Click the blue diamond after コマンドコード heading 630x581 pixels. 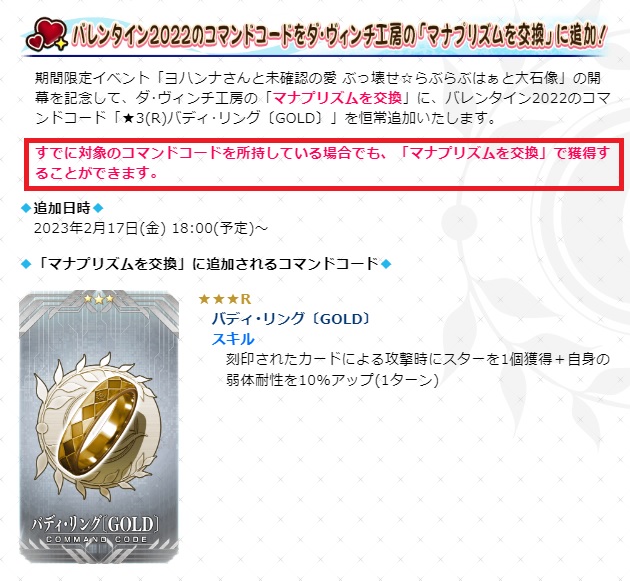(386, 264)
